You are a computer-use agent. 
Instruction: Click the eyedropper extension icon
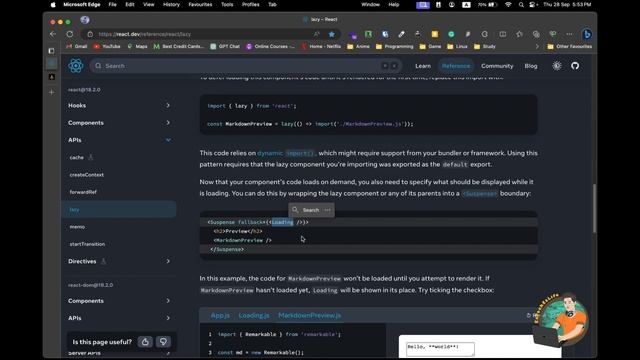(402, 34)
